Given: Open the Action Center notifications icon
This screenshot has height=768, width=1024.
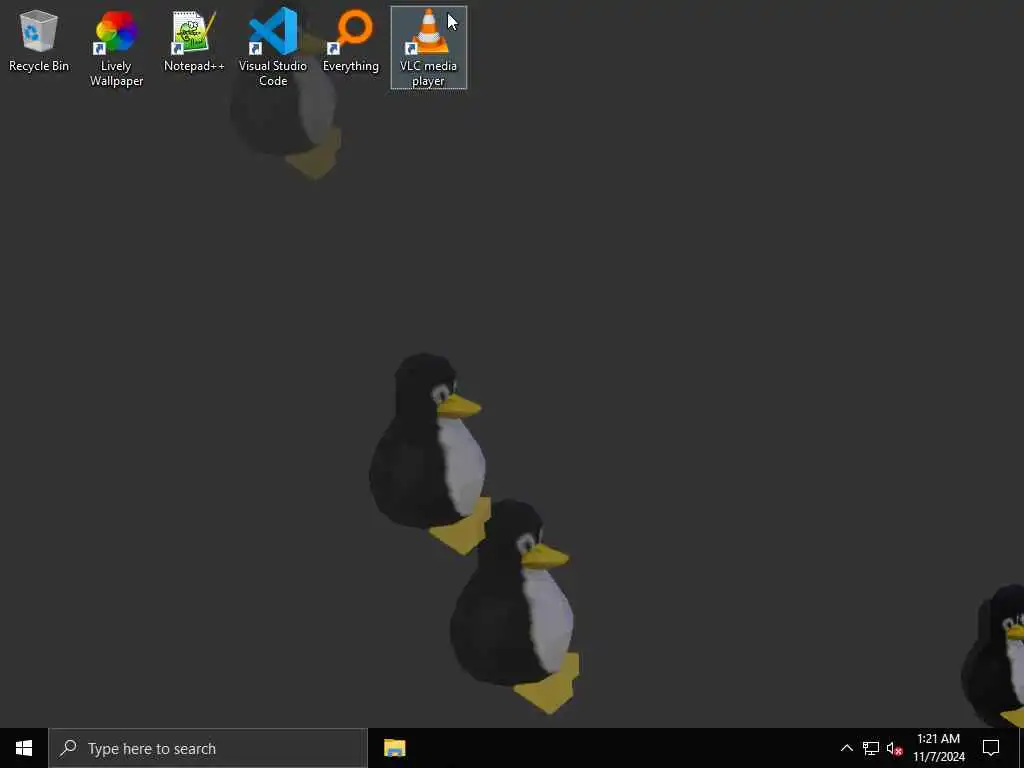Looking at the screenshot, I should pos(991,748).
